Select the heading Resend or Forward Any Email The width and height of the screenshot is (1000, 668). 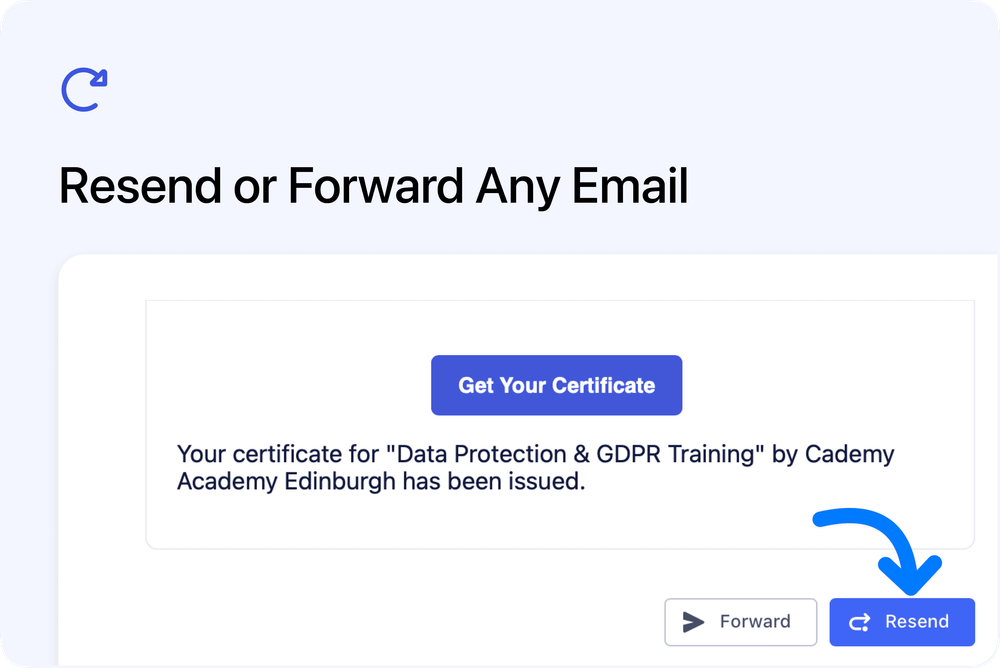click(374, 185)
